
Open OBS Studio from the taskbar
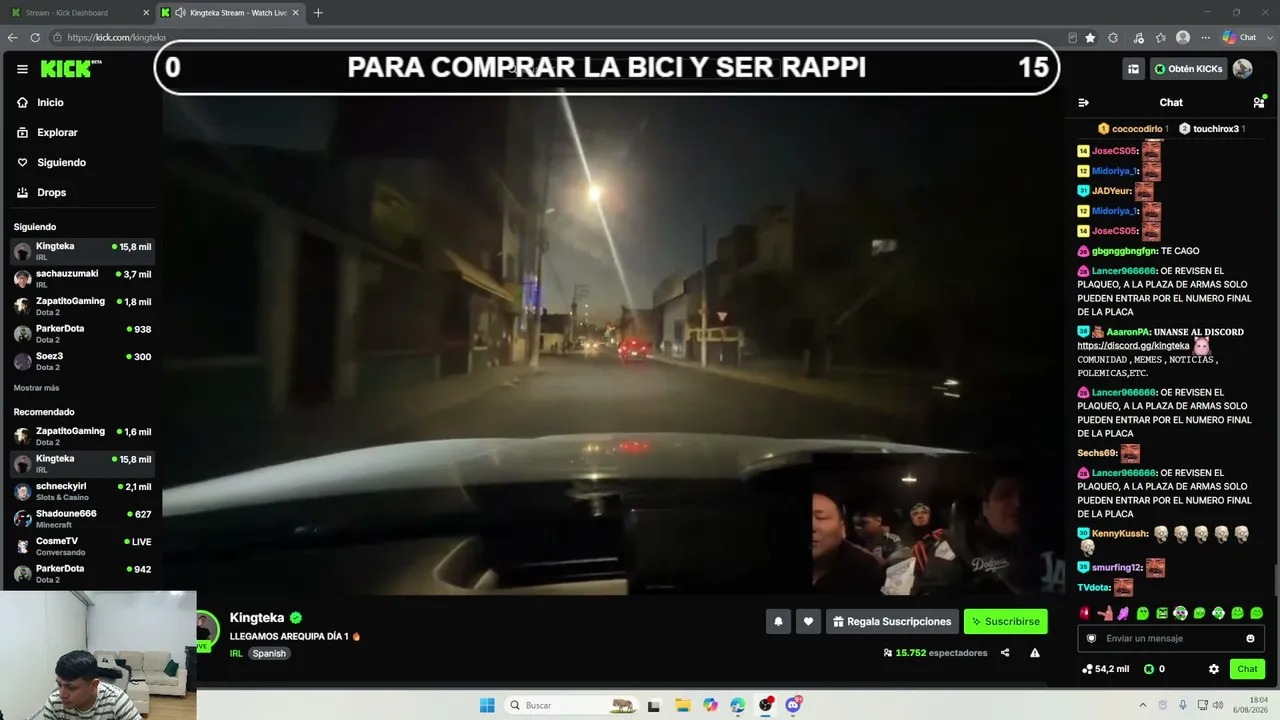coord(766,705)
